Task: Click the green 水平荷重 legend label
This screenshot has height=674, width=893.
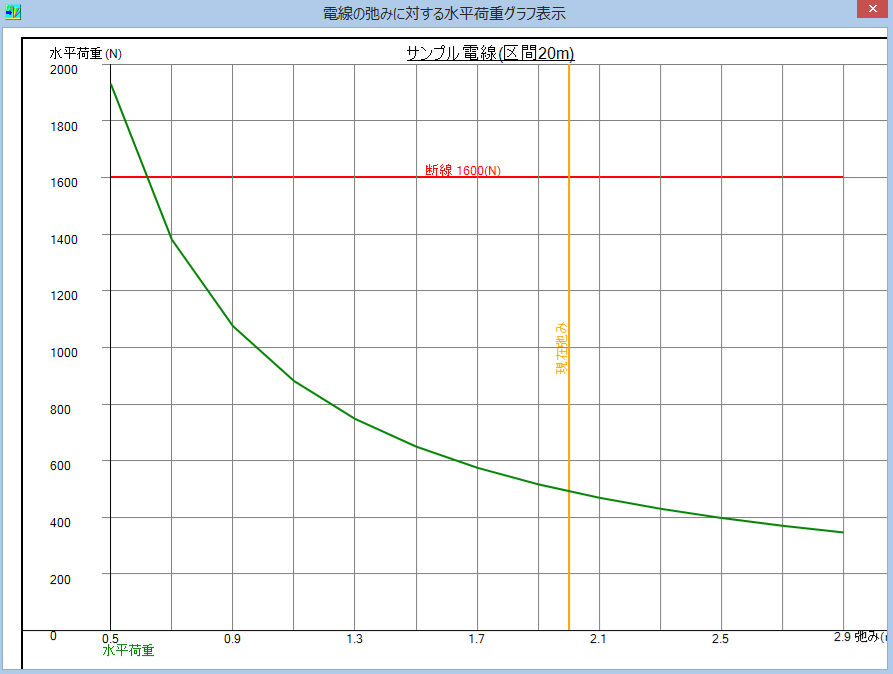Action: point(128,650)
